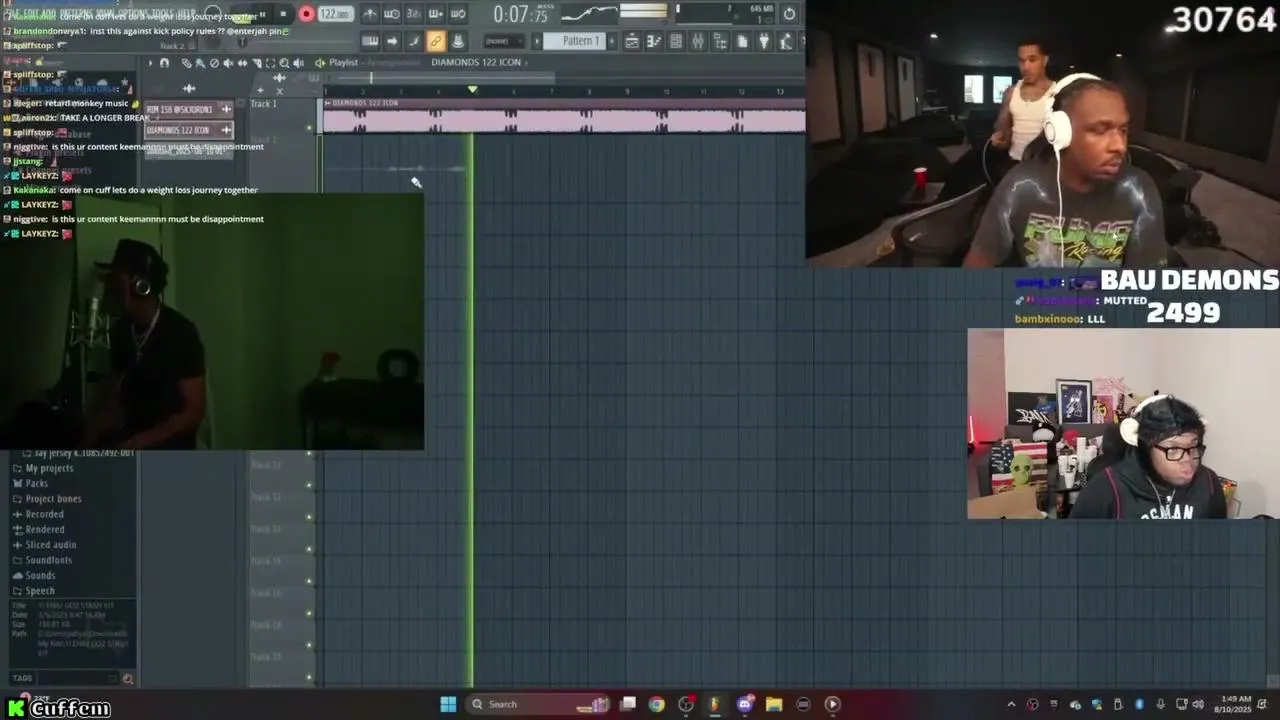Expand the Soundfonts browser folder
The image size is (1280, 720).
48,560
